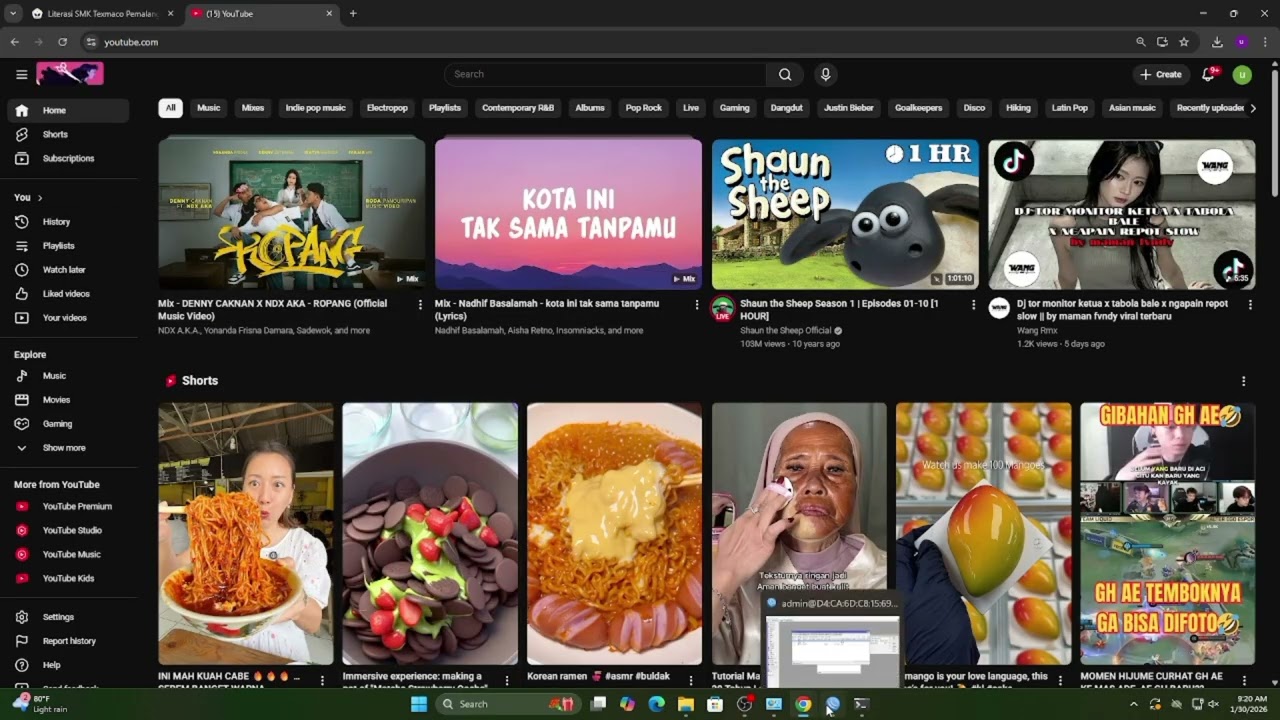Expand the You section chevron
The image size is (1280, 720).
point(40,198)
